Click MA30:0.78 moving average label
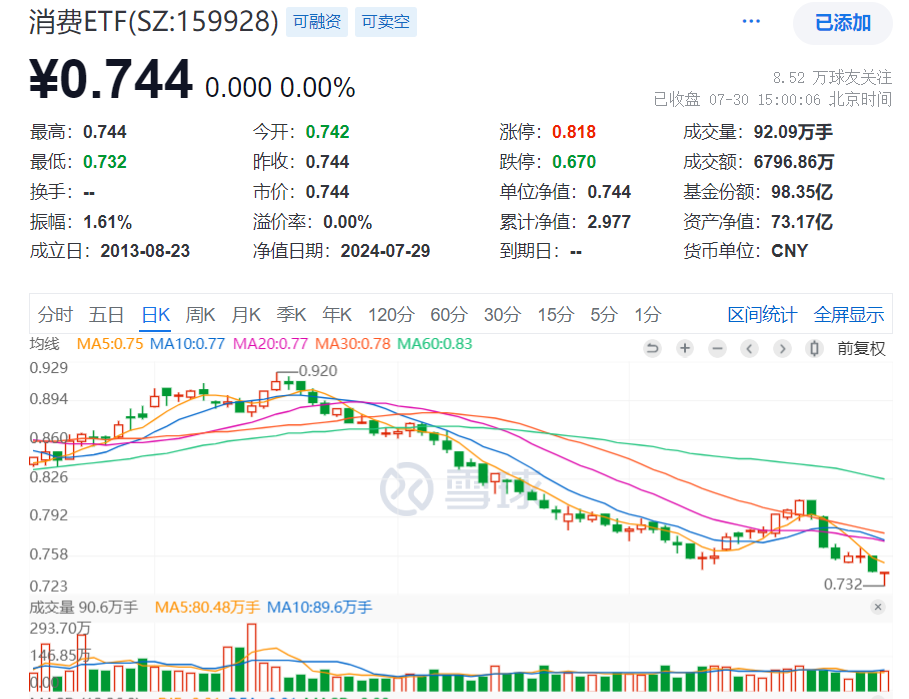This screenshot has height=699, width=909. (x=353, y=344)
